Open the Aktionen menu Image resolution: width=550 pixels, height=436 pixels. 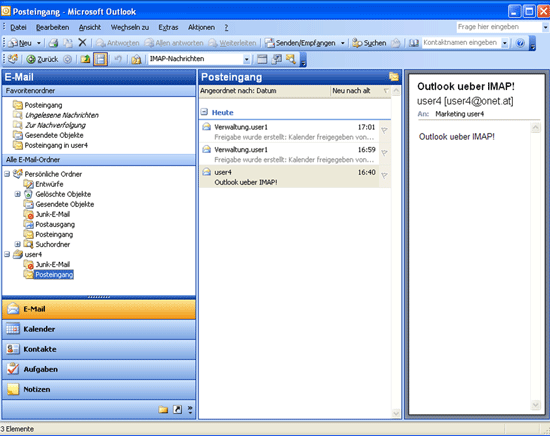pyautogui.click(x=201, y=27)
